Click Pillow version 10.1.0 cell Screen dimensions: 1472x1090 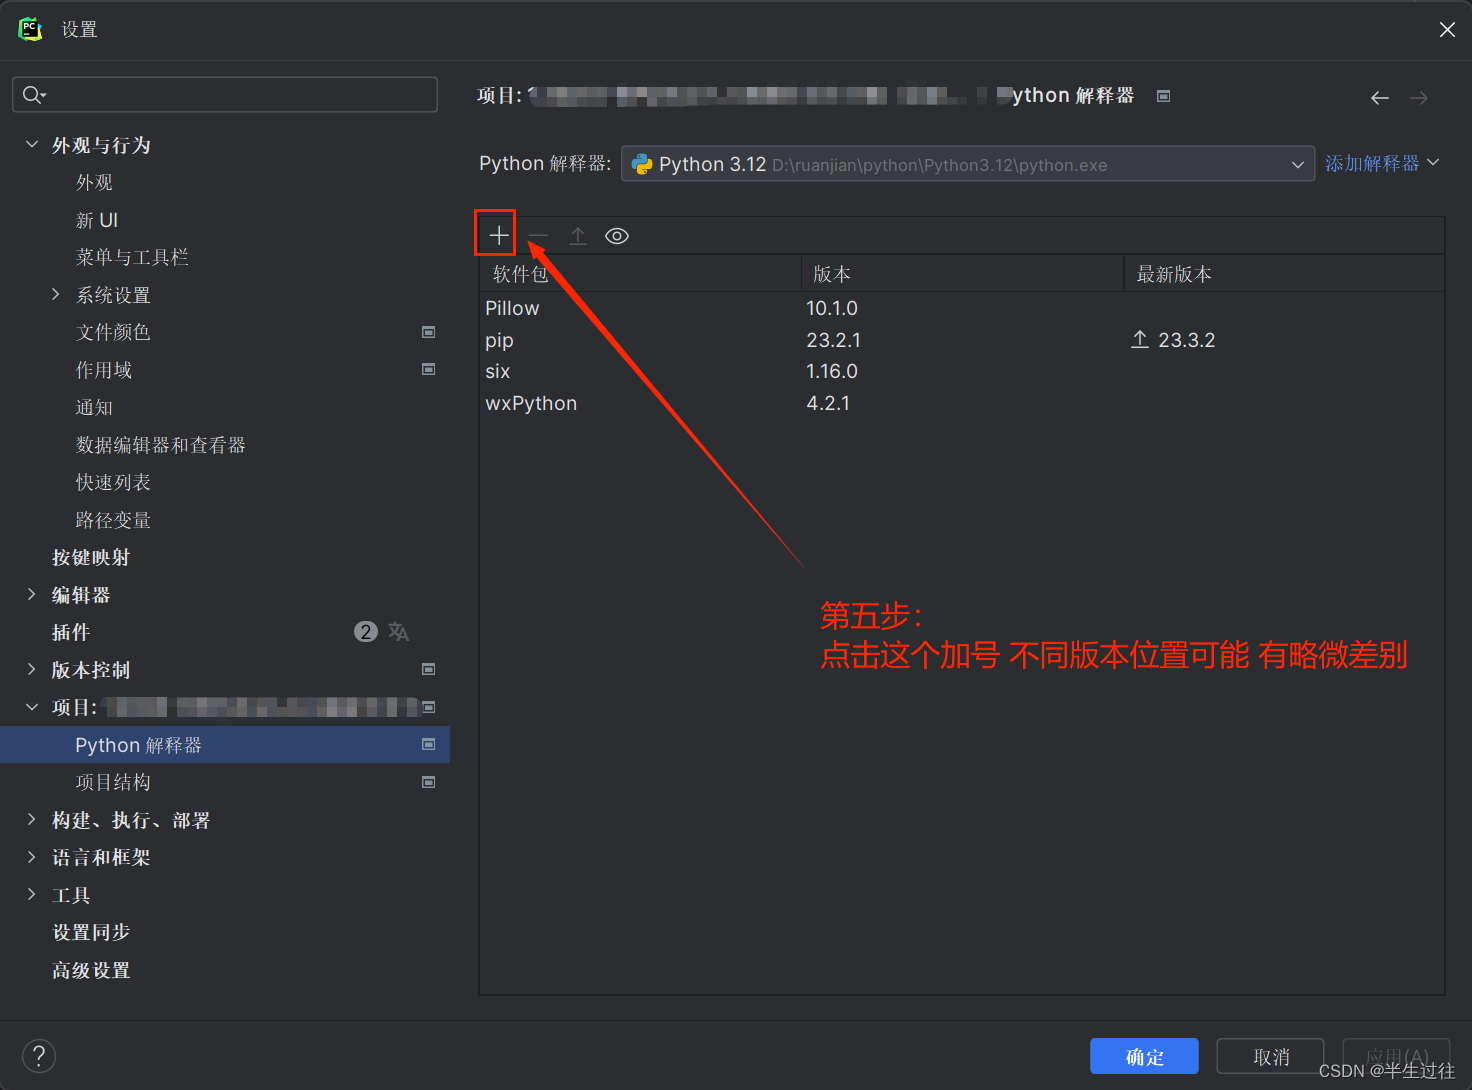pos(832,308)
